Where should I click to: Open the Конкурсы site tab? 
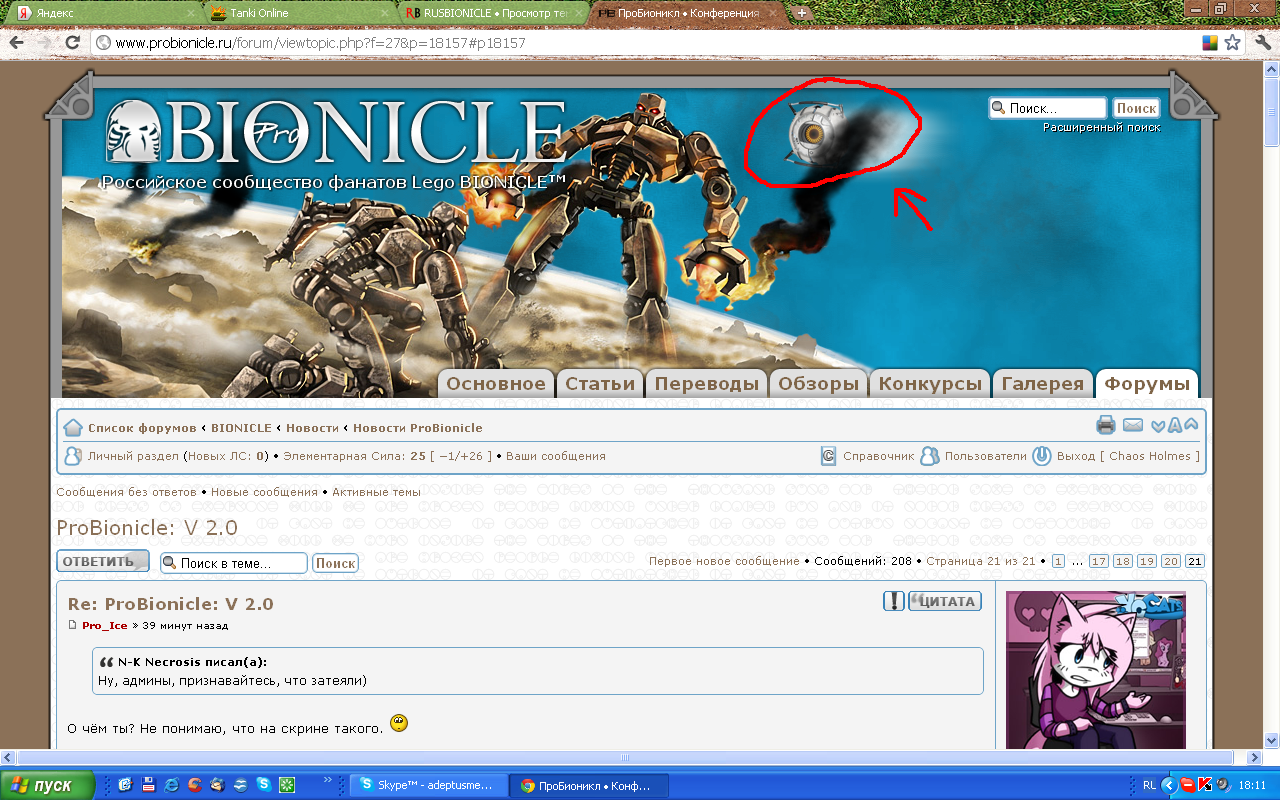pyautogui.click(x=930, y=384)
